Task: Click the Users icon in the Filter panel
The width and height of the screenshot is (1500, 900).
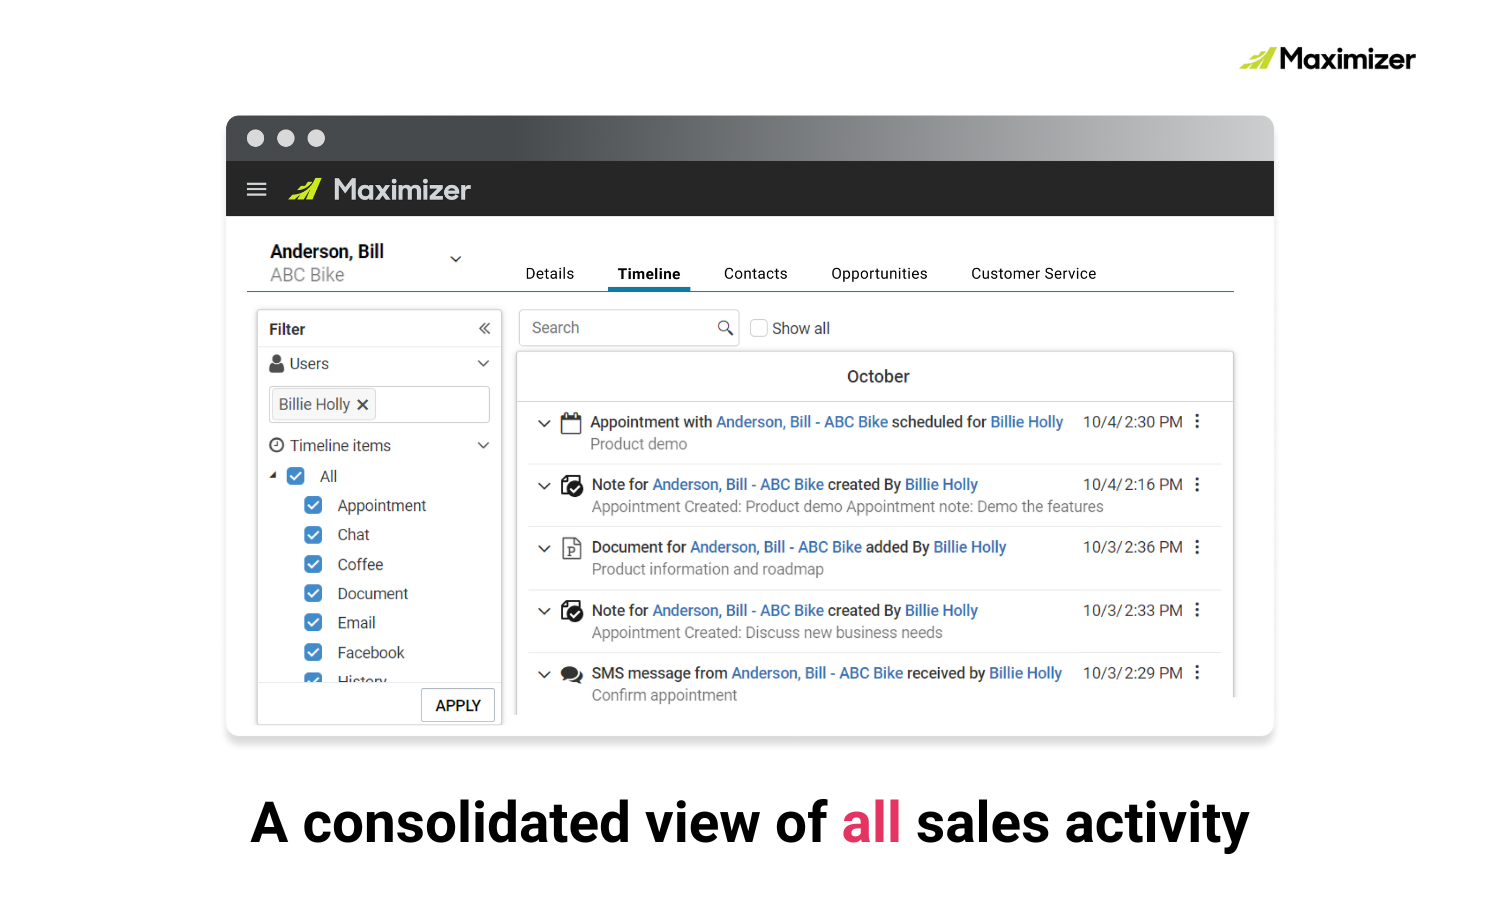Action: point(276,363)
